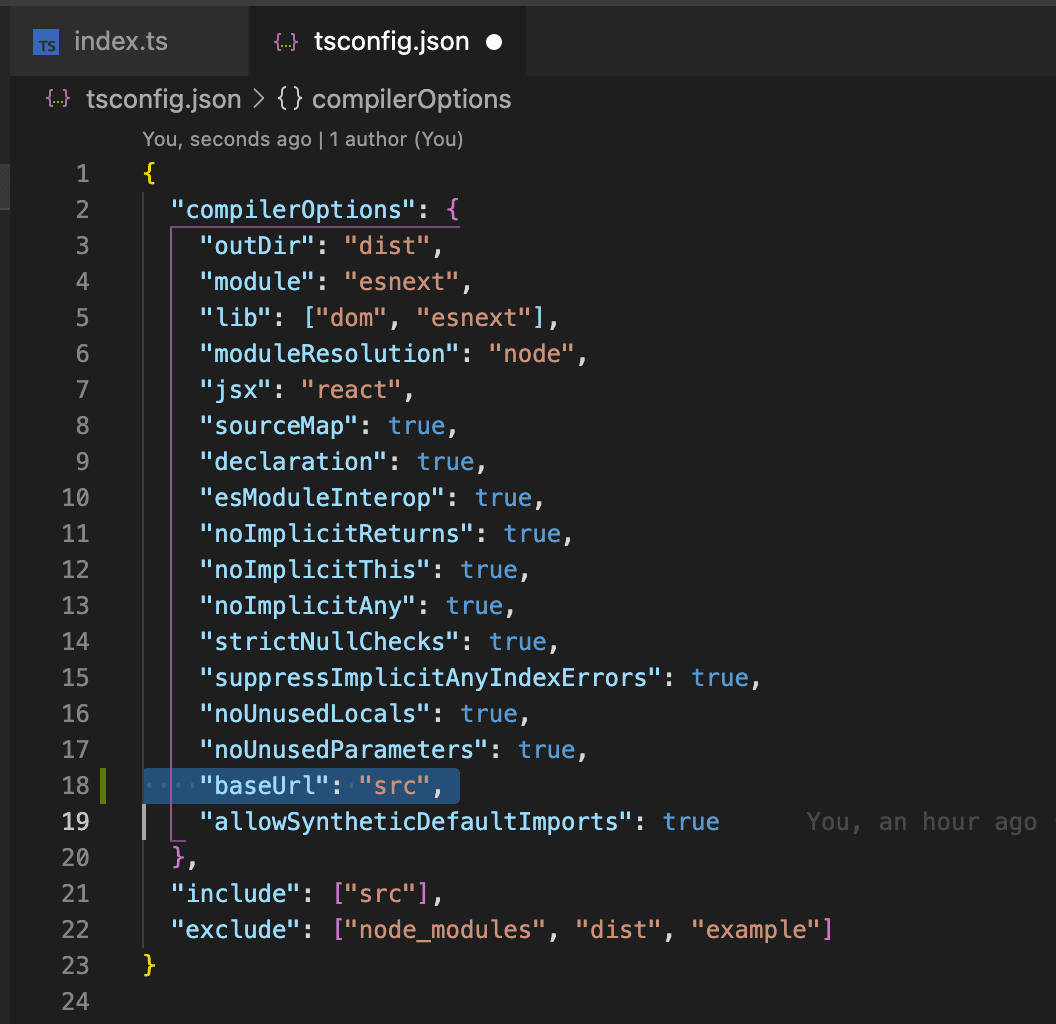Click the JSON file icon in the breadcrumb
The image size is (1056, 1024).
point(58,99)
